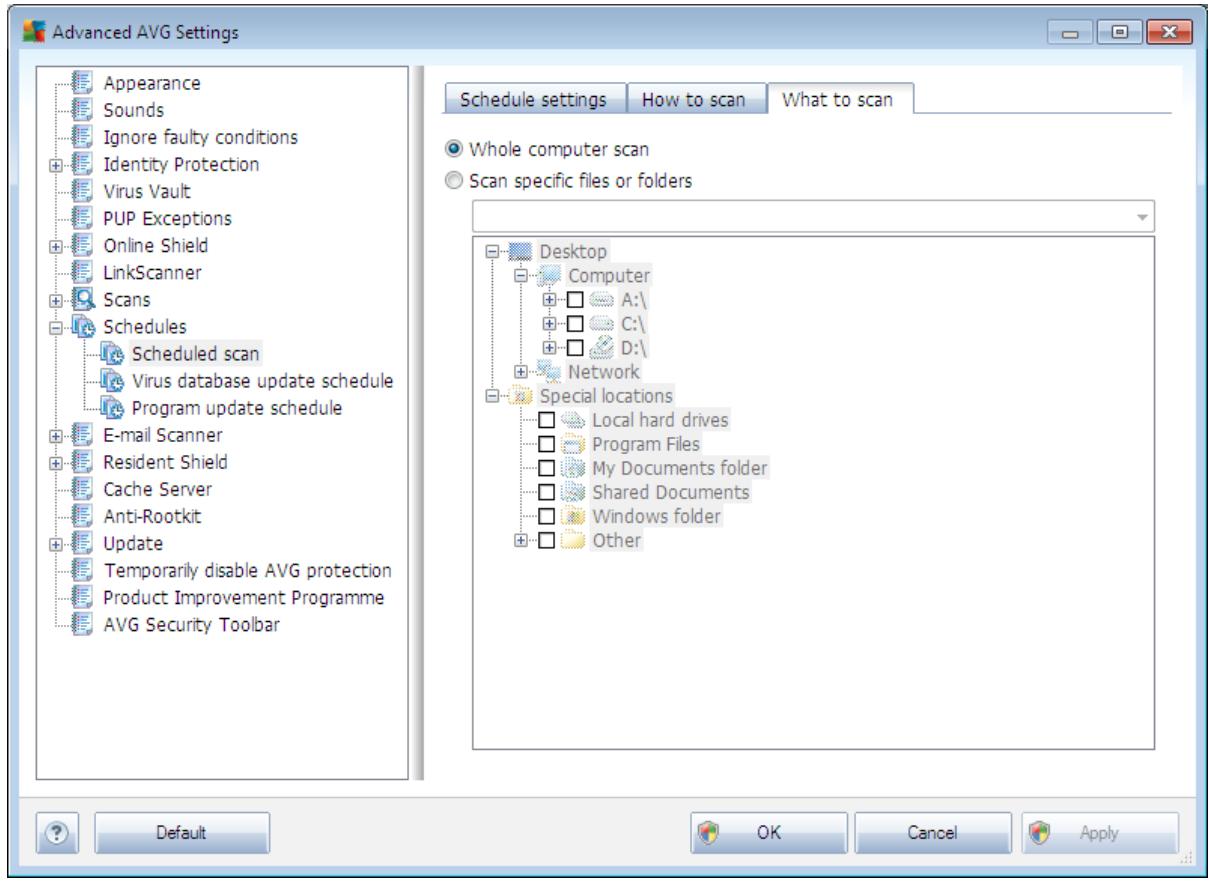This screenshot has width=1209, height=881.
Task: Click the Scheduled scan icon
Action: click(x=114, y=354)
